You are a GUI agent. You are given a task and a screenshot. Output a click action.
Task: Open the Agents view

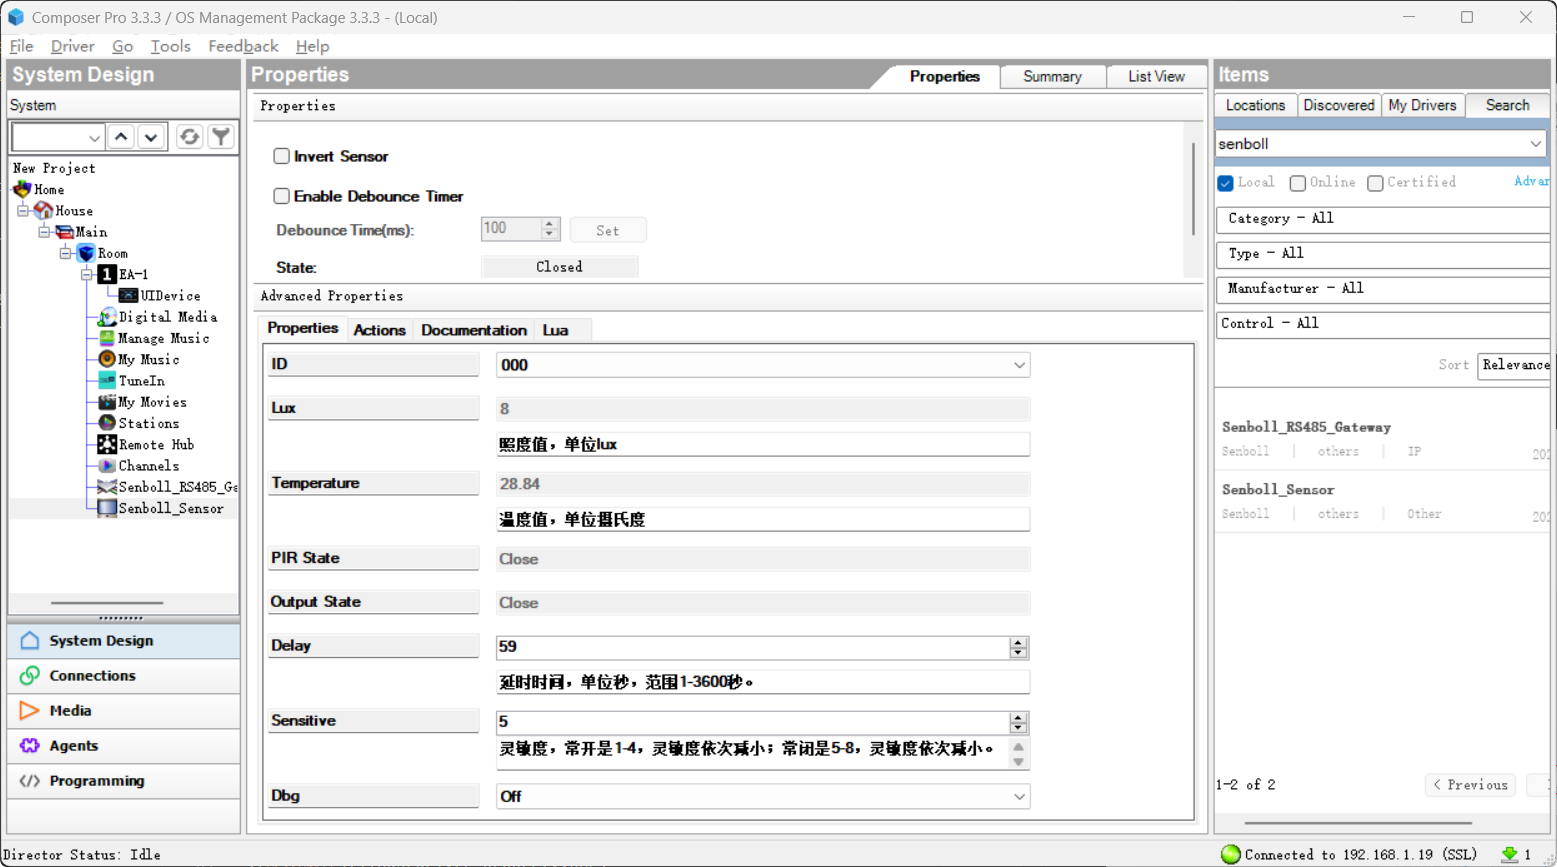click(x=124, y=746)
